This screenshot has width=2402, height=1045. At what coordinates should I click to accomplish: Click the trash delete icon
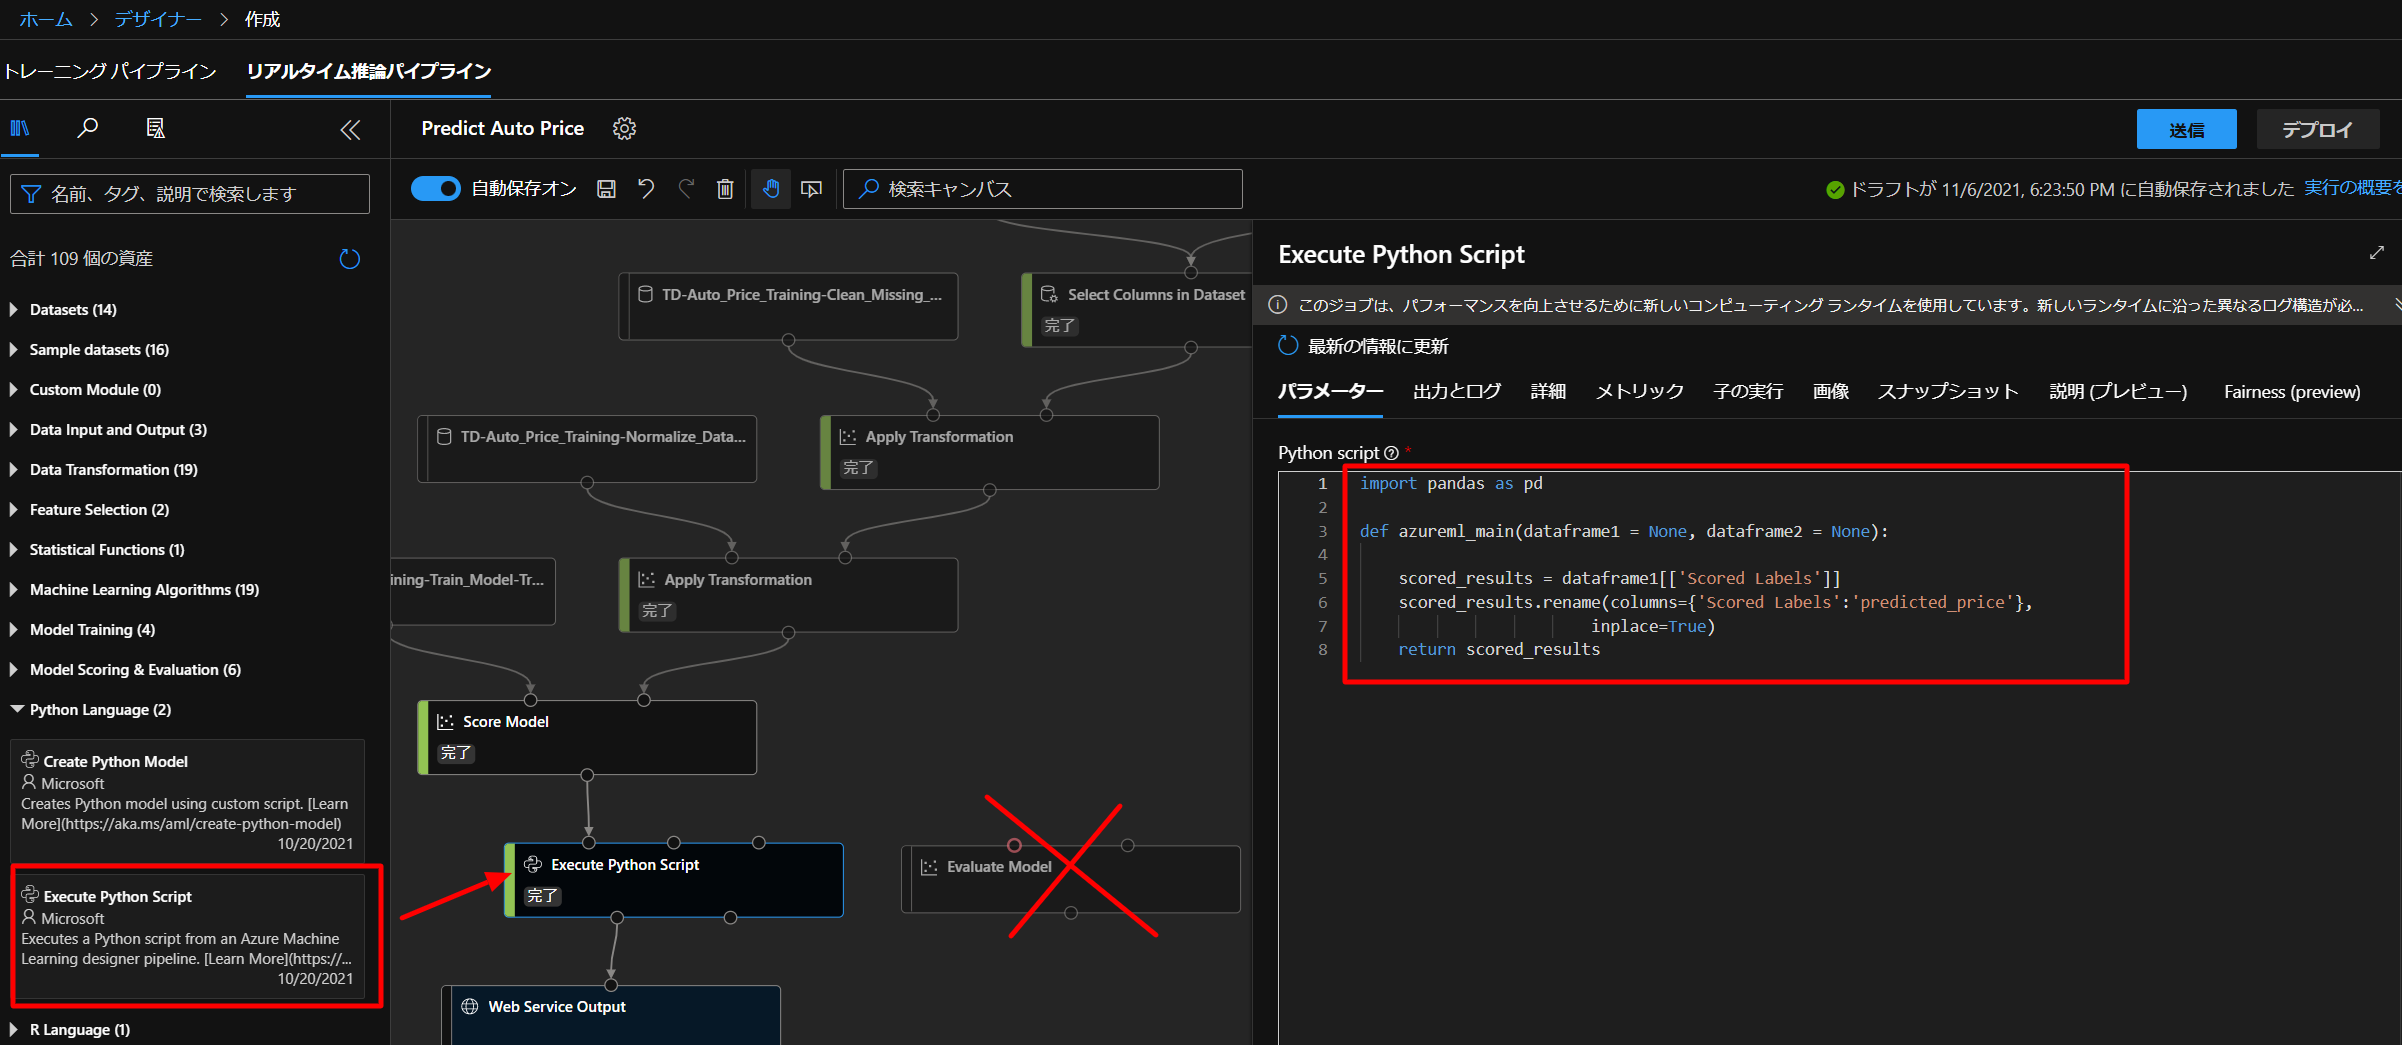pyautogui.click(x=725, y=189)
